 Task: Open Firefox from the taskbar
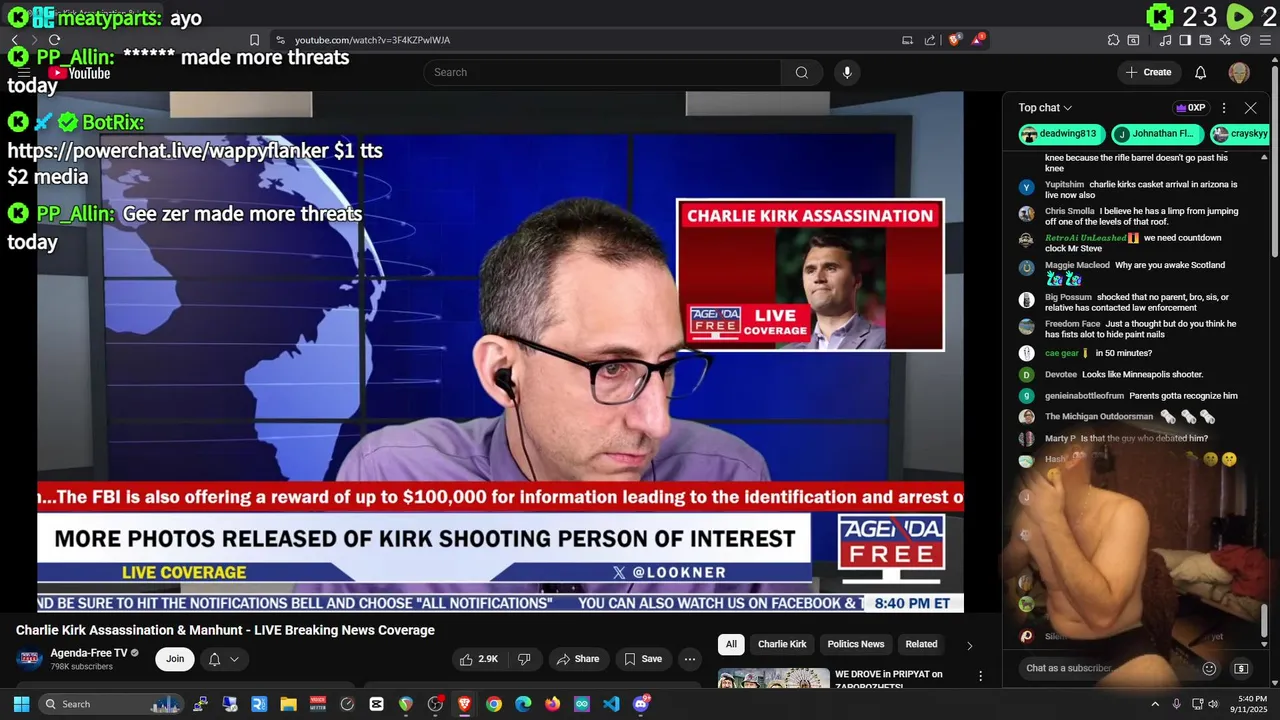pos(552,704)
